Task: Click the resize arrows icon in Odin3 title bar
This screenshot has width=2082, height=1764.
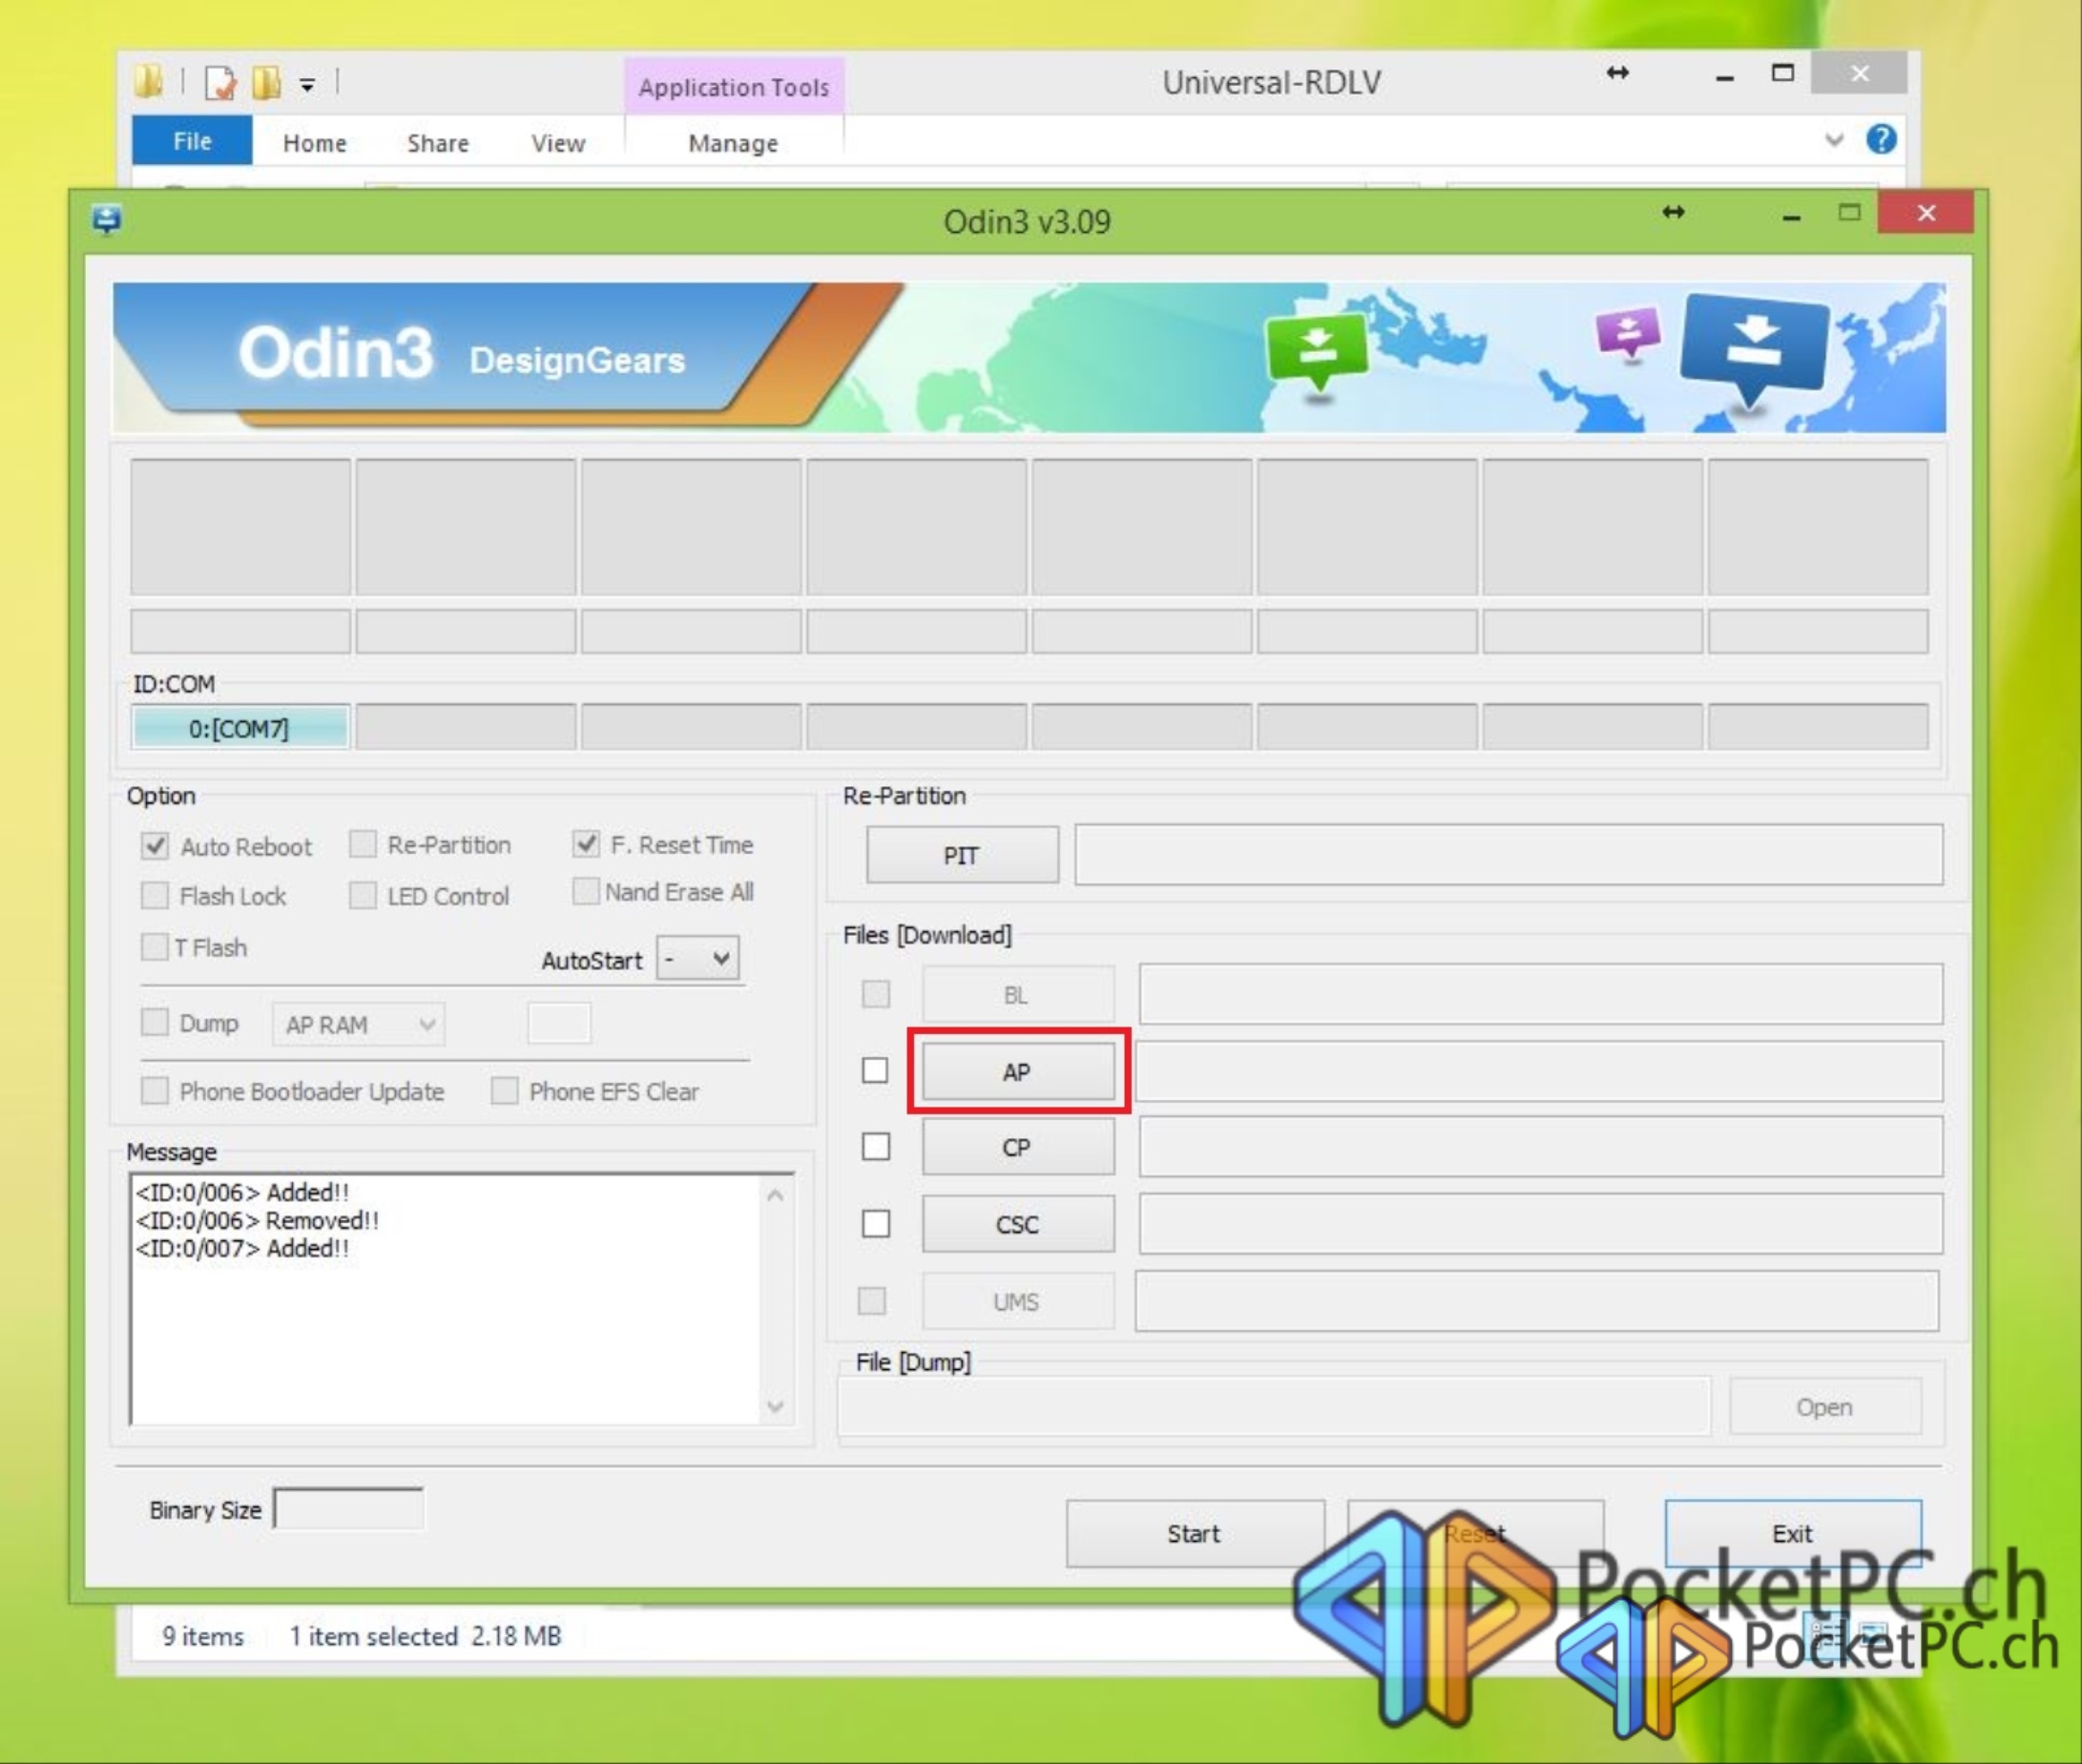Action: (x=1673, y=212)
